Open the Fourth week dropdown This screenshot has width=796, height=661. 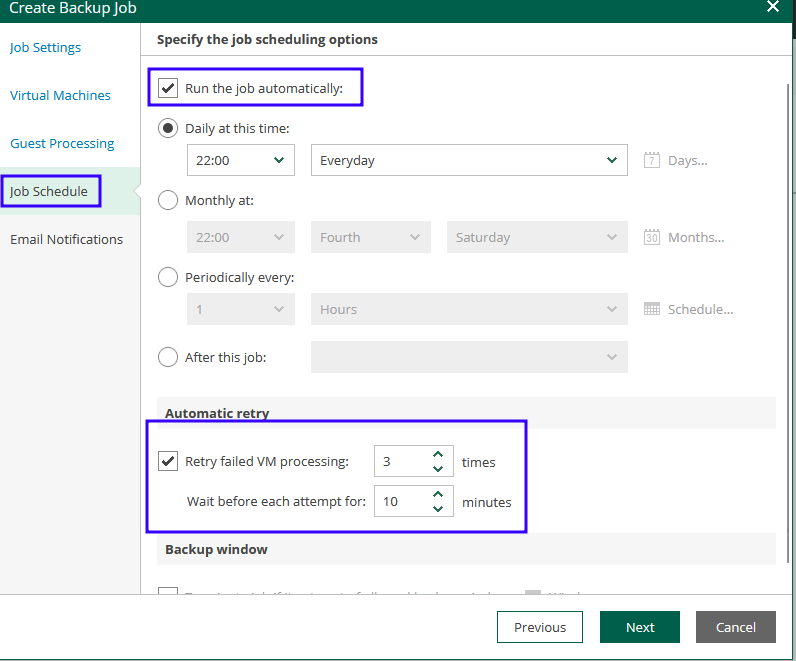(371, 237)
